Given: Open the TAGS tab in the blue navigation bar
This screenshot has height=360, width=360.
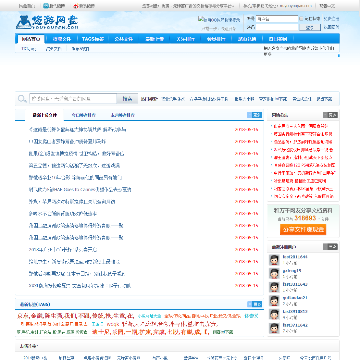Looking at the screenshot, I should coord(92,39).
